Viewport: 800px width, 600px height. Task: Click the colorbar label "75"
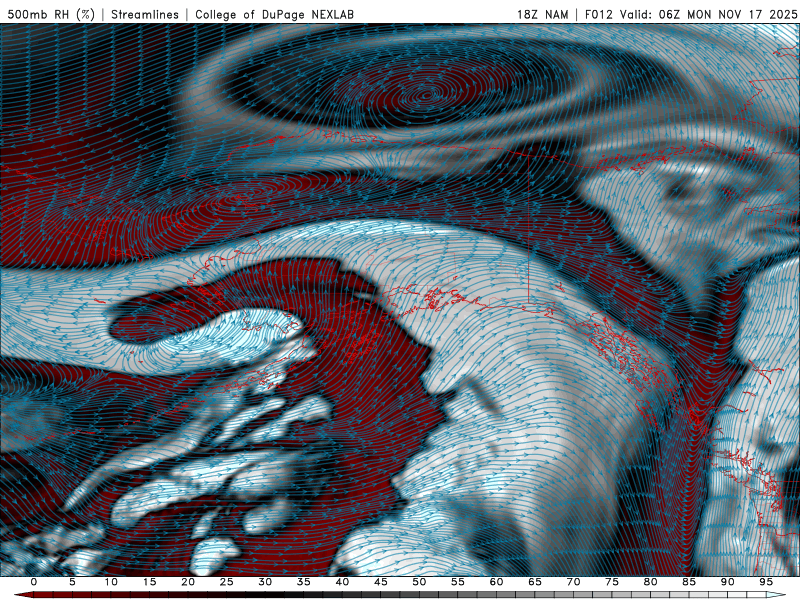point(612,582)
